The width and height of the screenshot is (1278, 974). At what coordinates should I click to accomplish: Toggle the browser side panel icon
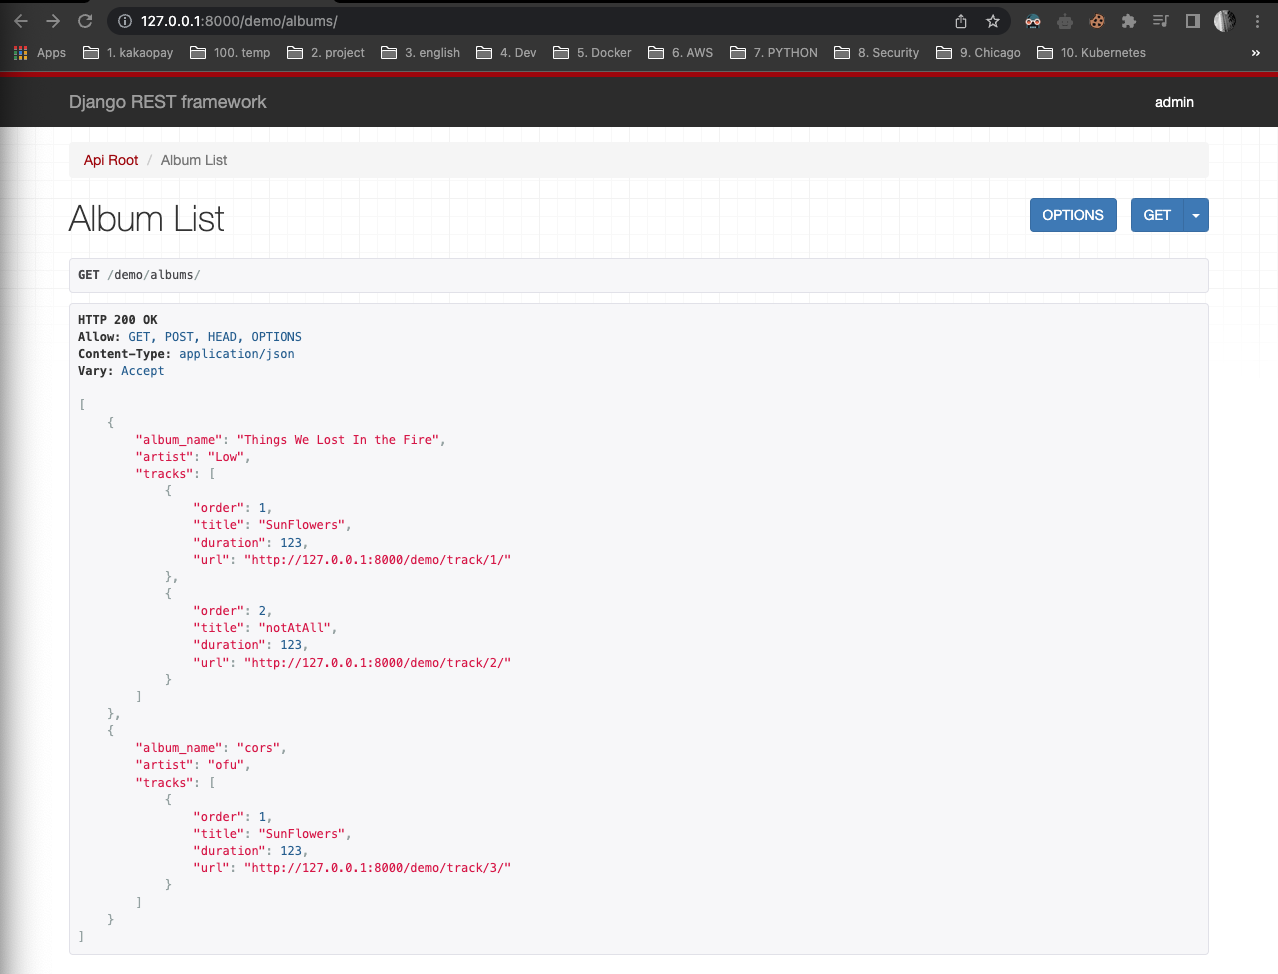click(1193, 21)
